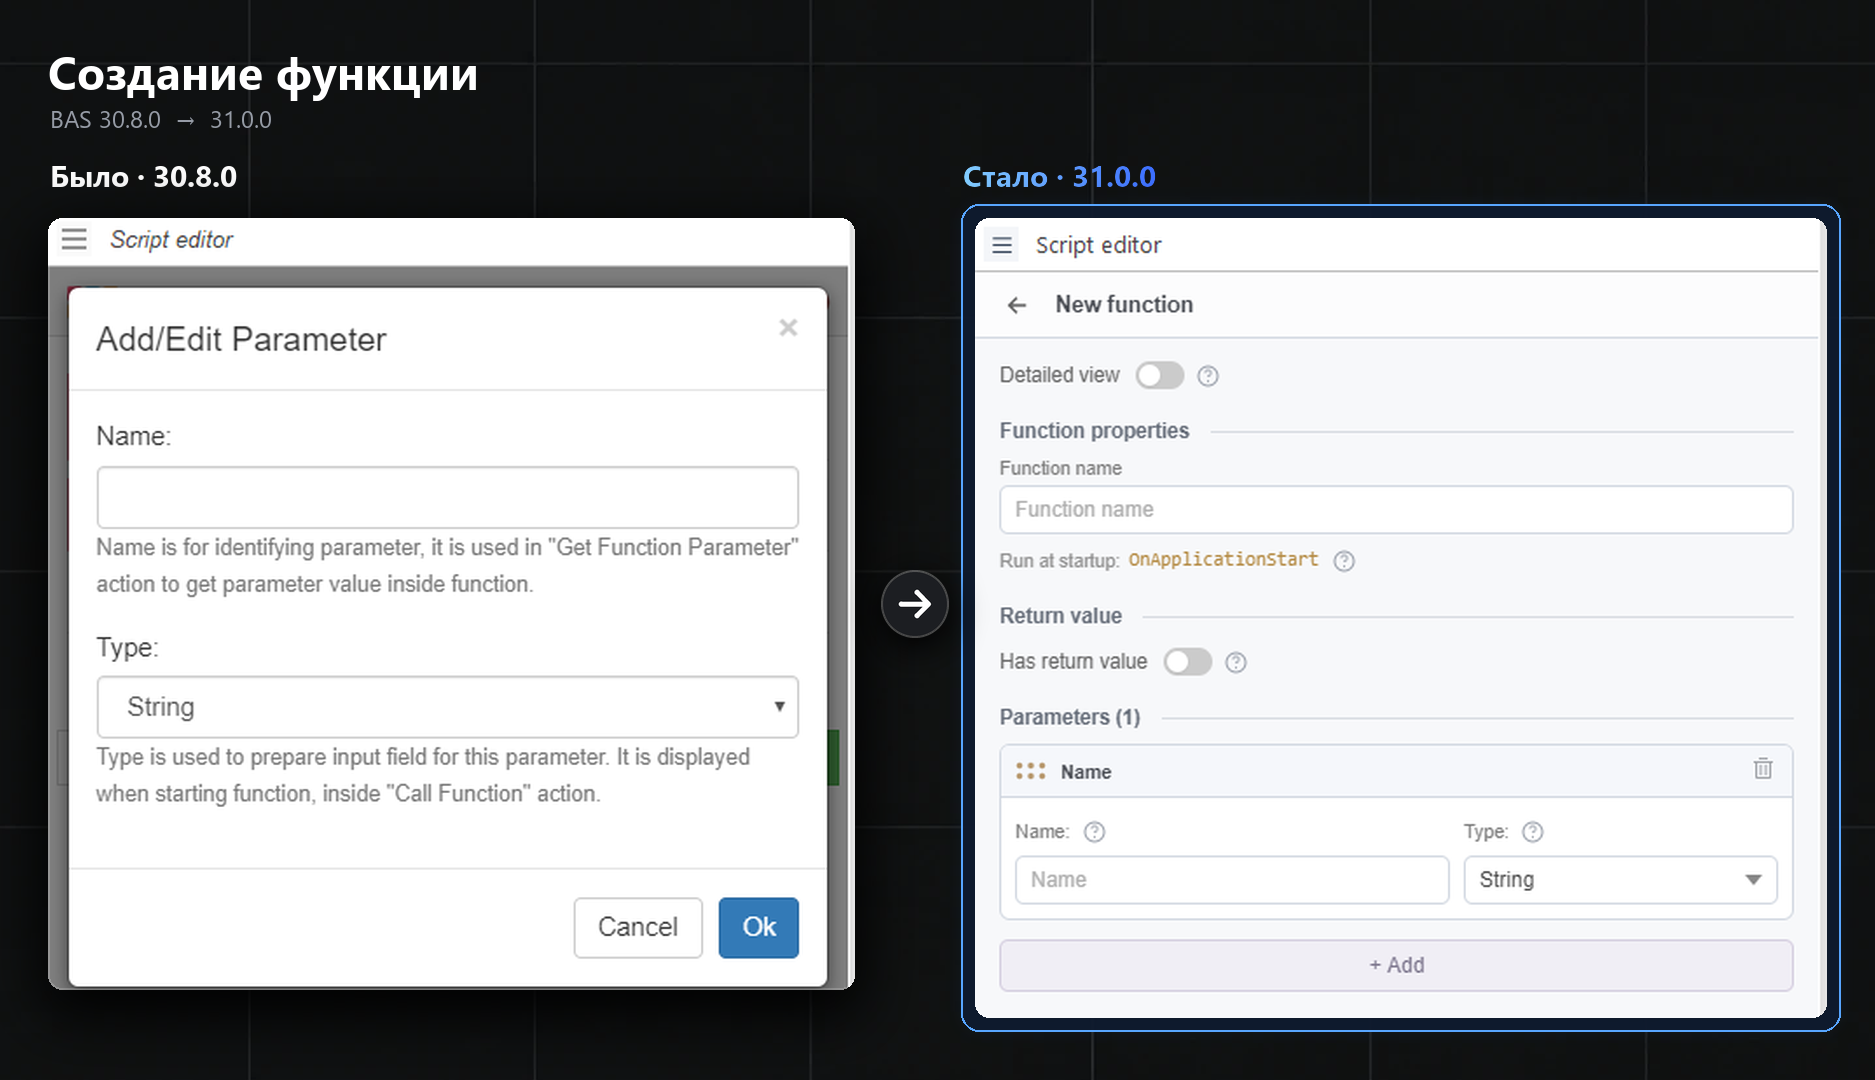Grab the Name parameter drag handle
The image size is (1875, 1080).
click(x=1031, y=771)
